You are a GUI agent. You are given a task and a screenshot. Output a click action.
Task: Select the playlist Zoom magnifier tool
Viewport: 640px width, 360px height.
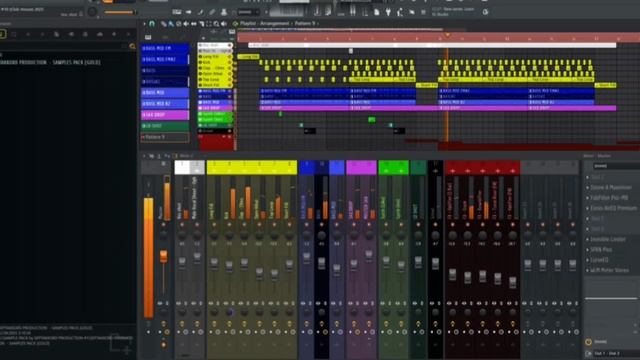tap(216, 24)
